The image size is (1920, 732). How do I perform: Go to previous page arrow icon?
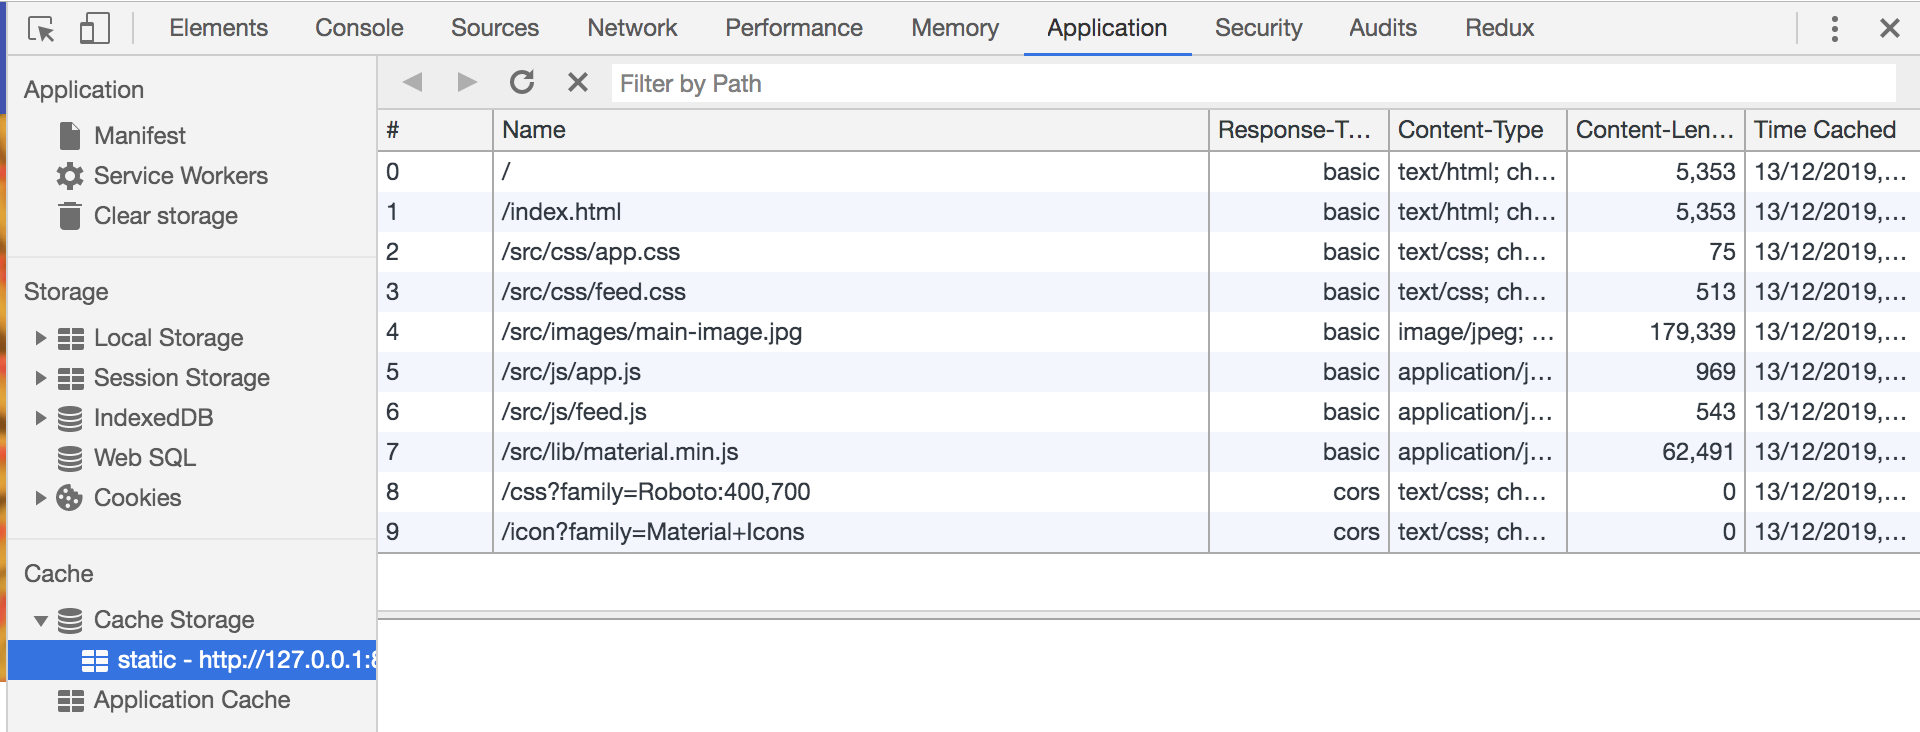tap(413, 83)
